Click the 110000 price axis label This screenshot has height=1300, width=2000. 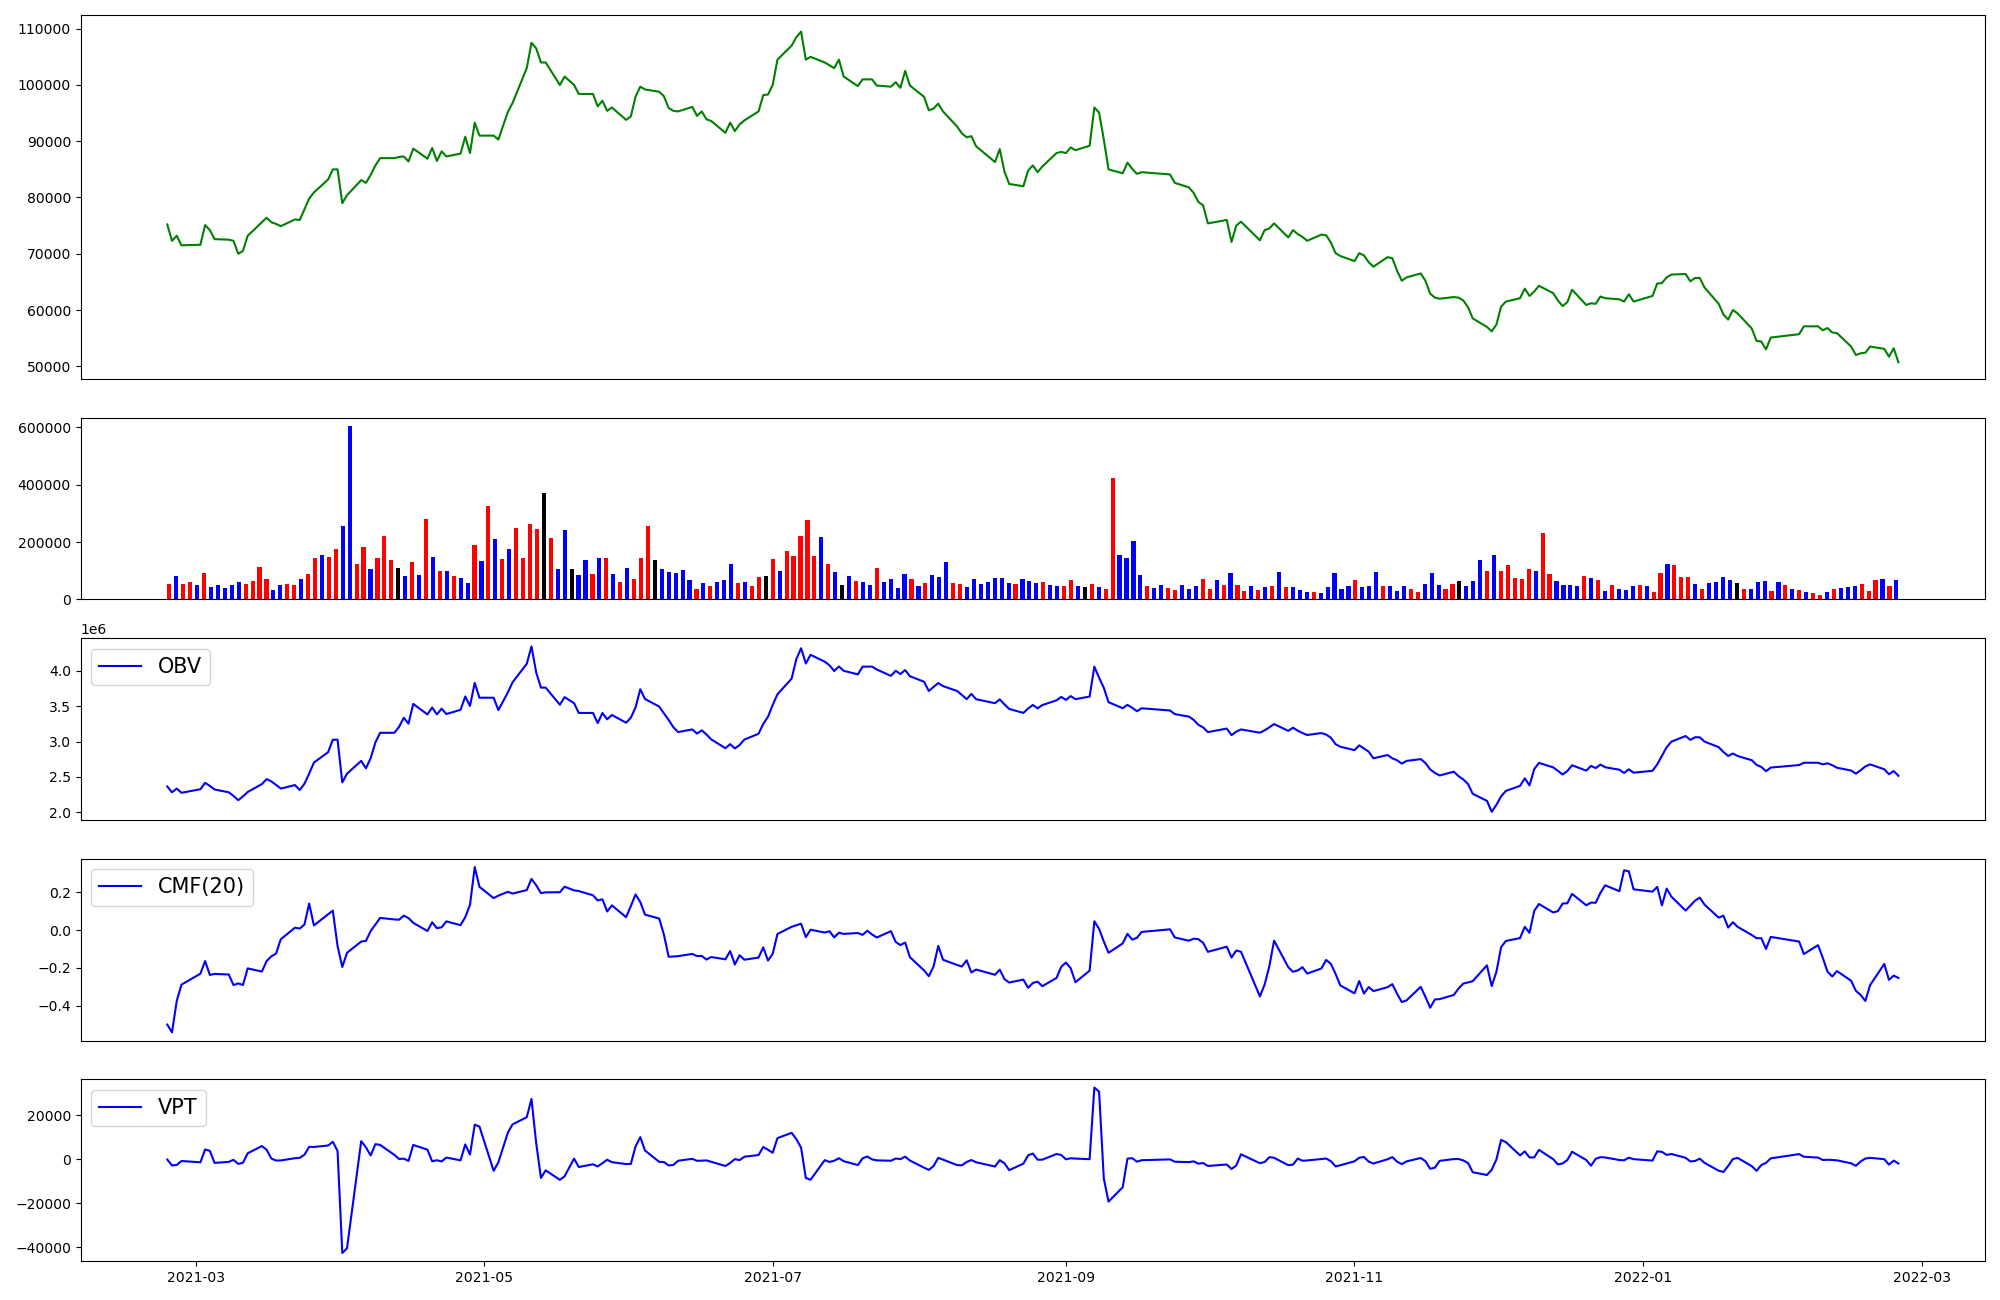pyautogui.click(x=44, y=29)
